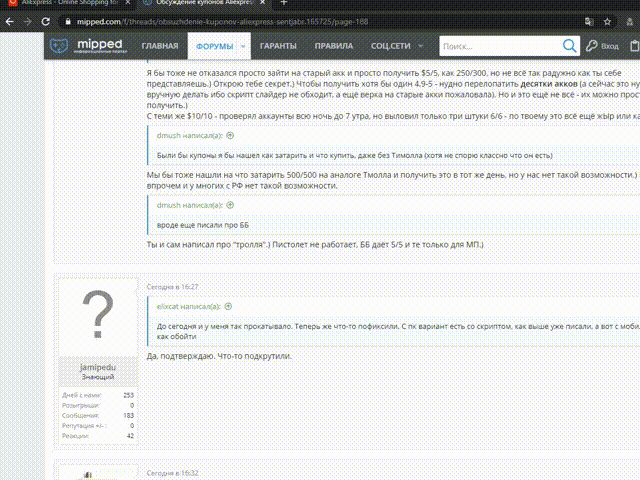The width and height of the screenshot is (640, 480).
Task: Open 'elixcat написал(а):' quote link
Action: point(189,307)
